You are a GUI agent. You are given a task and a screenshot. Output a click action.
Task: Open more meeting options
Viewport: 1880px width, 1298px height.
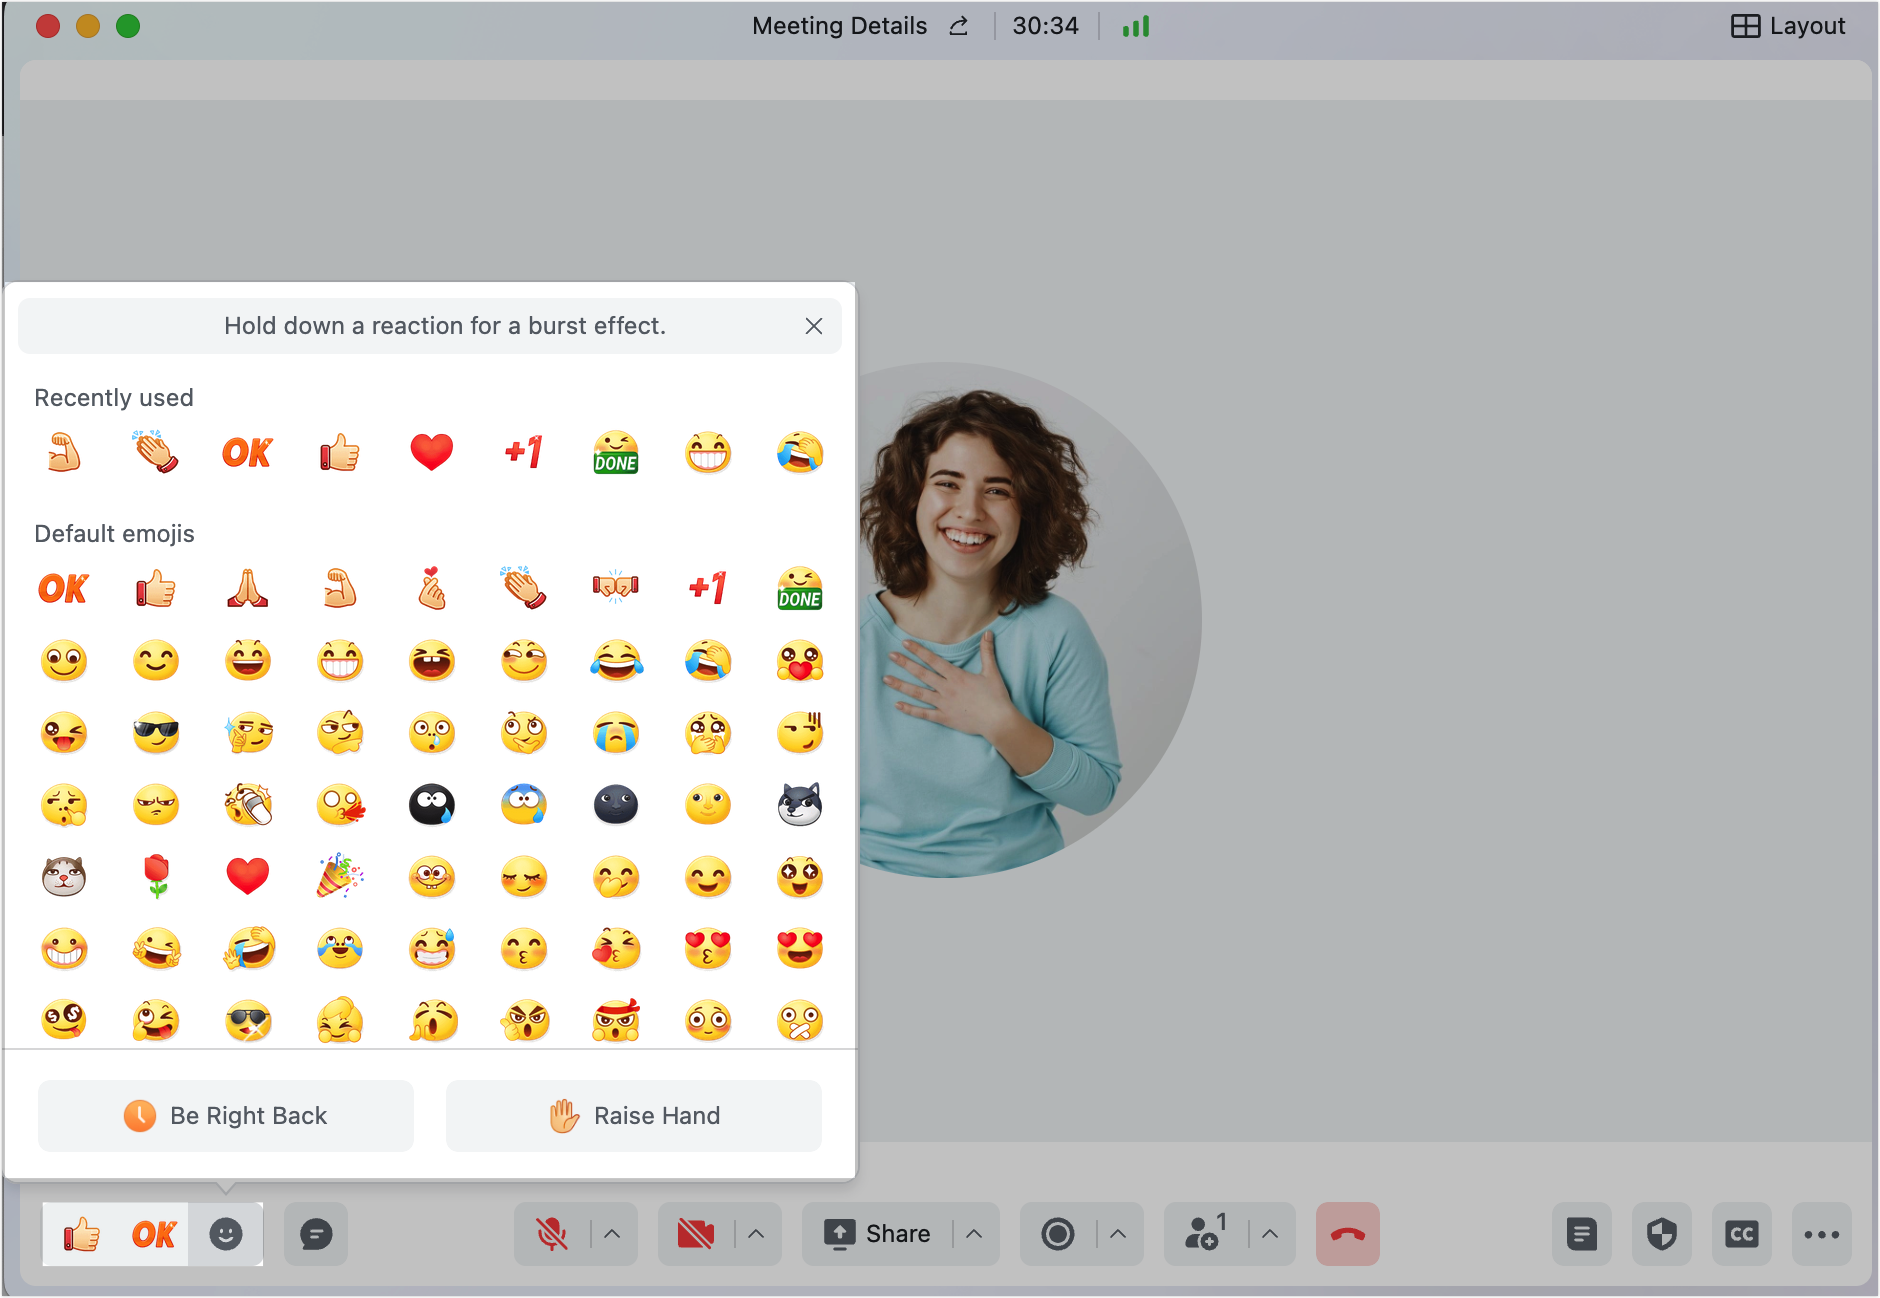tap(1823, 1234)
